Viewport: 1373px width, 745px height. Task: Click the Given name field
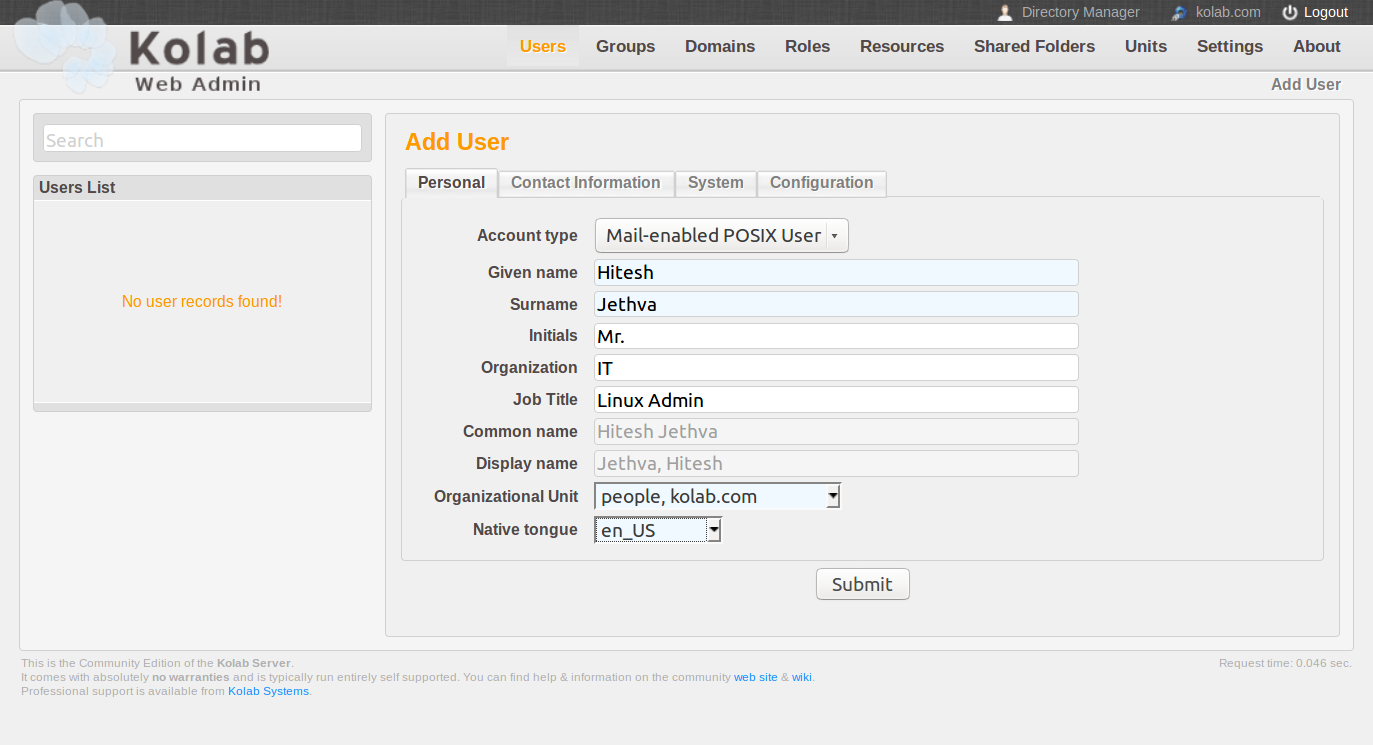836,272
